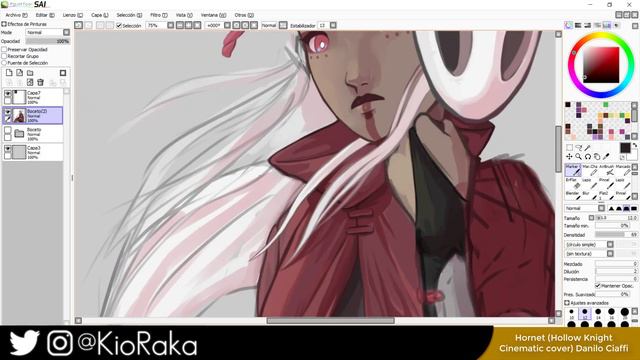Open the Archivo menu

click(16, 15)
